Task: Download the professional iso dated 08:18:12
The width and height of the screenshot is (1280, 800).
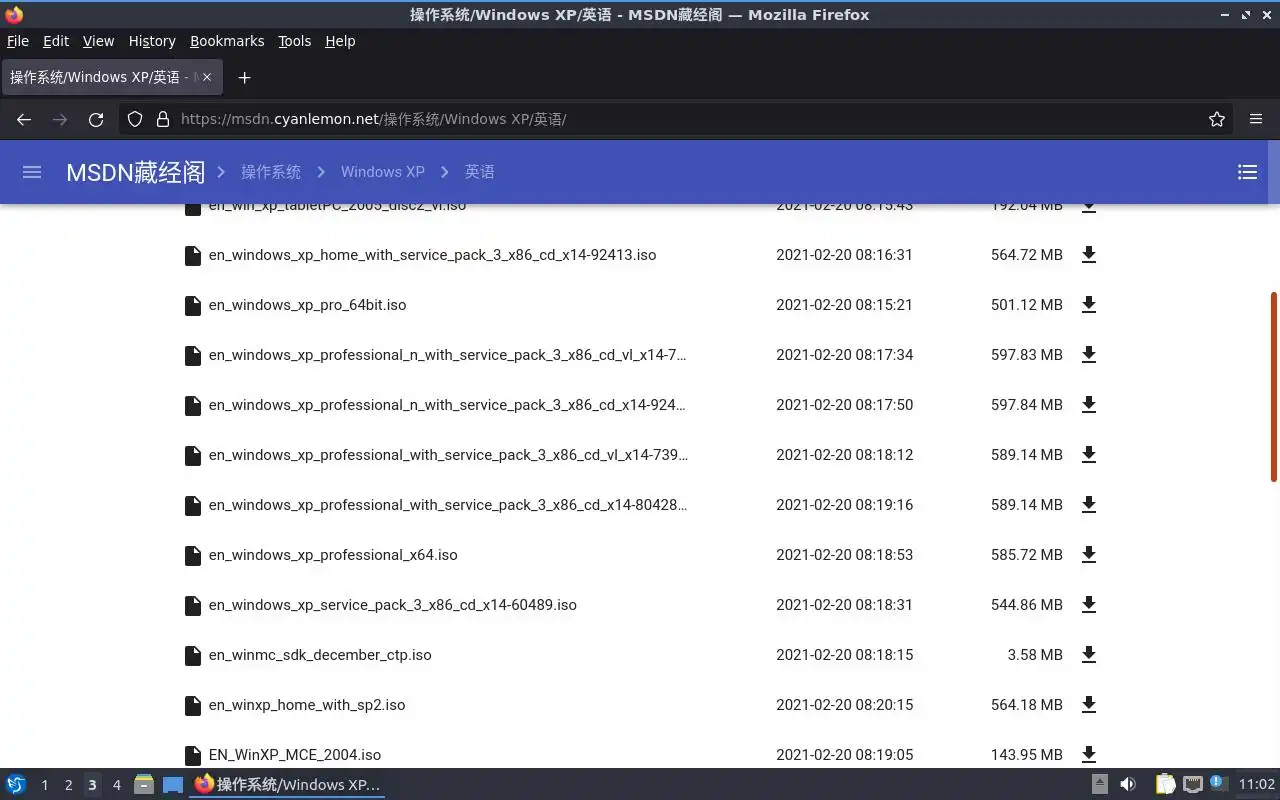Action: pyautogui.click(x=1089, y=455)
